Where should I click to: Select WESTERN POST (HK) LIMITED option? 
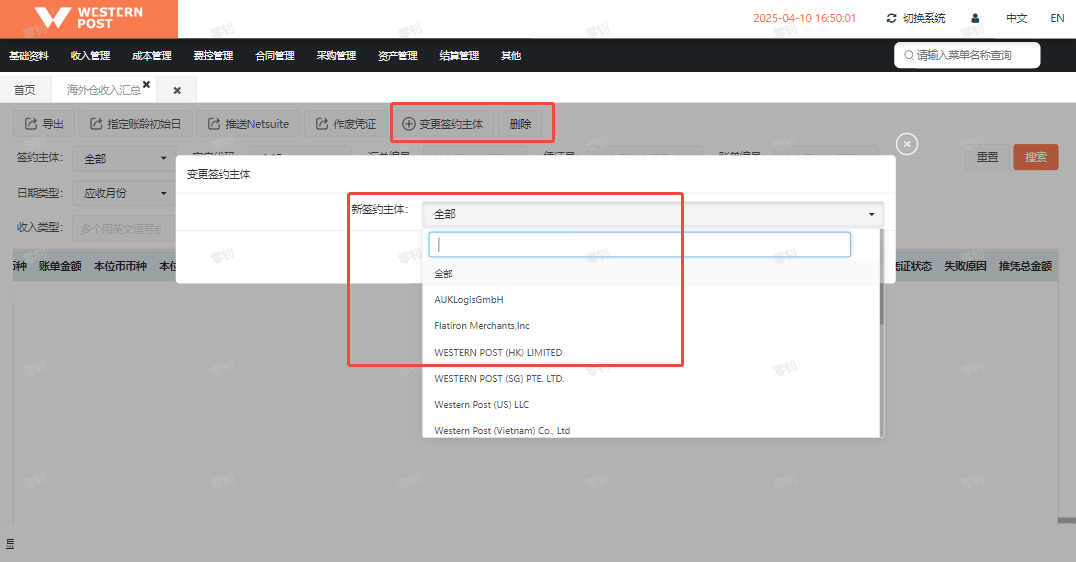[x=651, y=353]
